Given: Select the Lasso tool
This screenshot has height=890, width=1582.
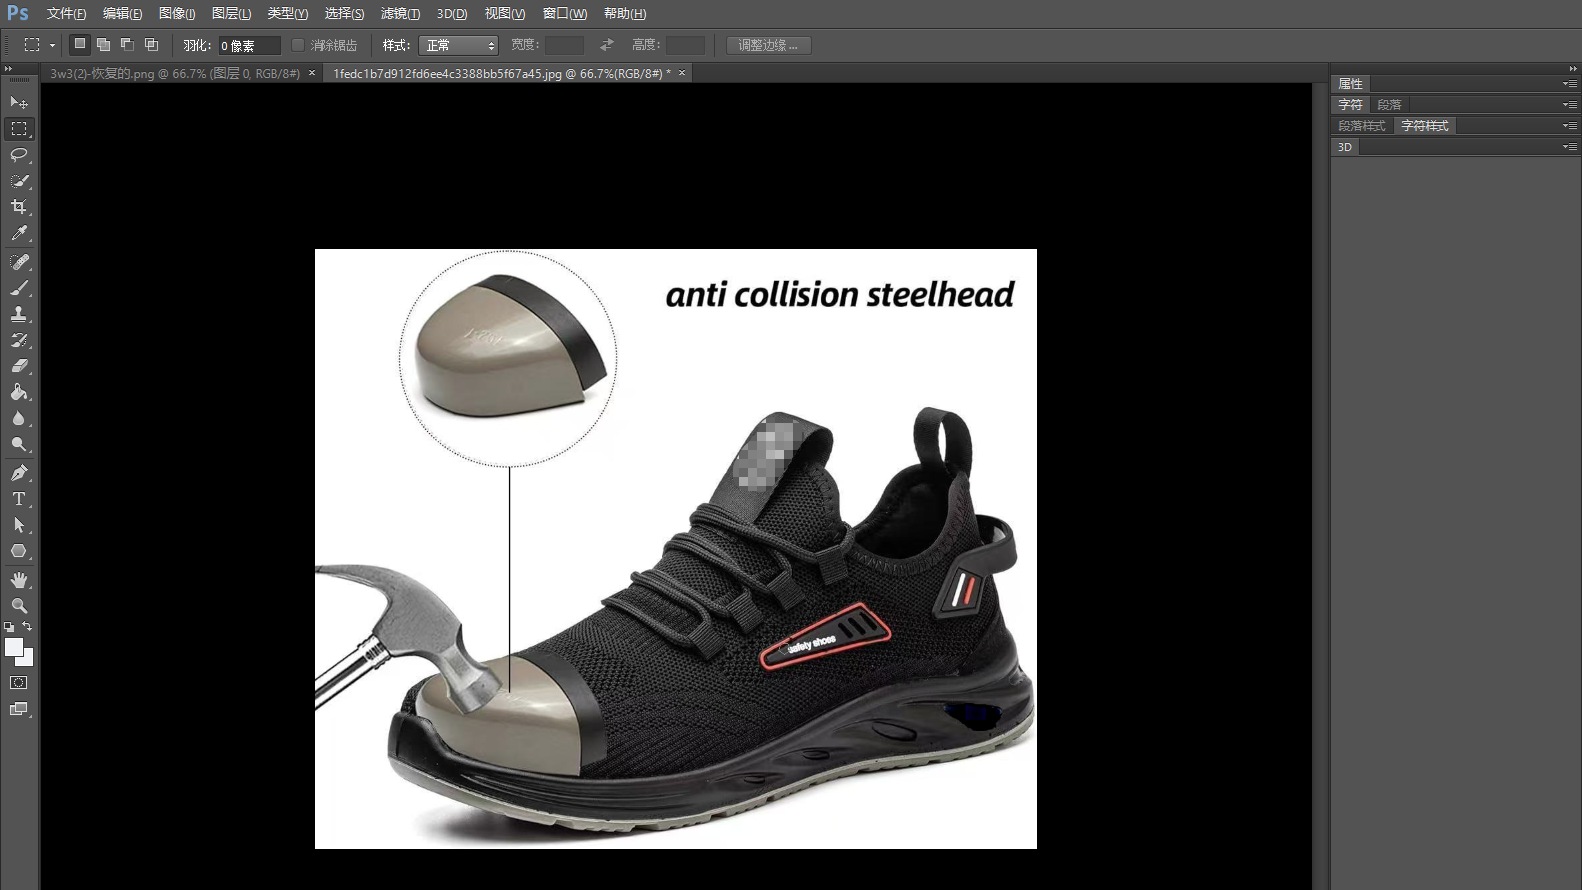Looking at the screenshot, I should pos(19,155).
